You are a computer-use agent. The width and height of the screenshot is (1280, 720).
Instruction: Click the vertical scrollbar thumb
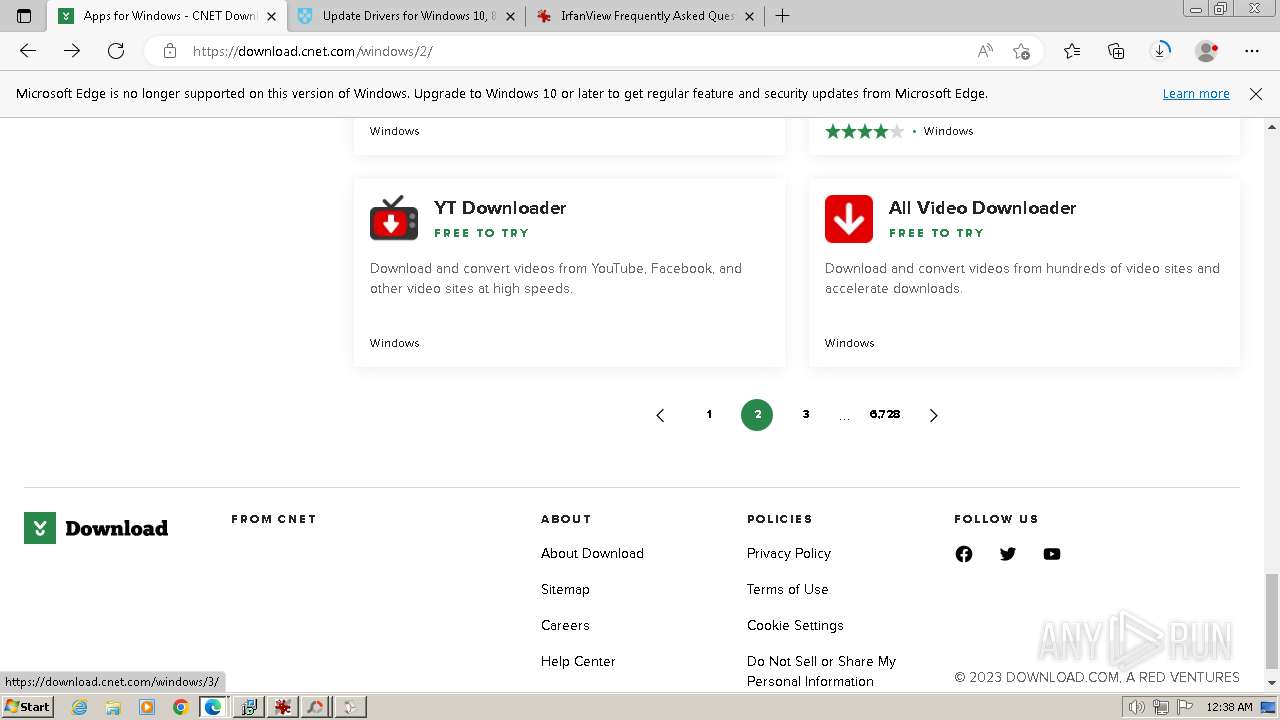point(1272,620)
